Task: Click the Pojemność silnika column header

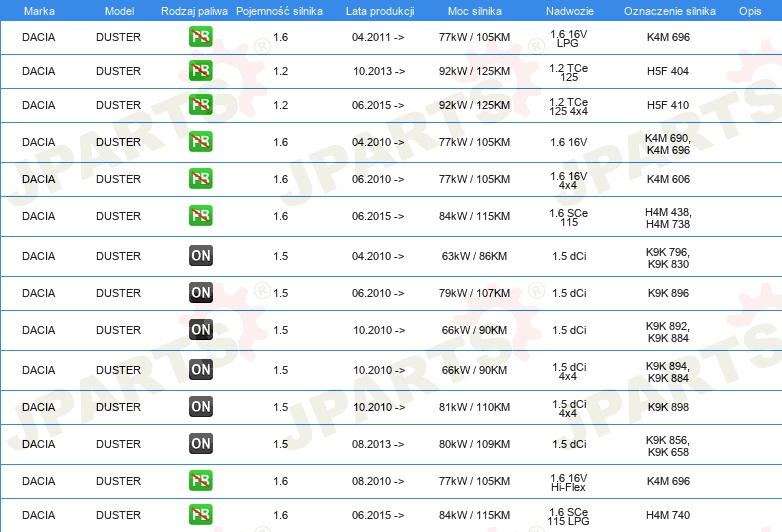Action: click(279, 11)
